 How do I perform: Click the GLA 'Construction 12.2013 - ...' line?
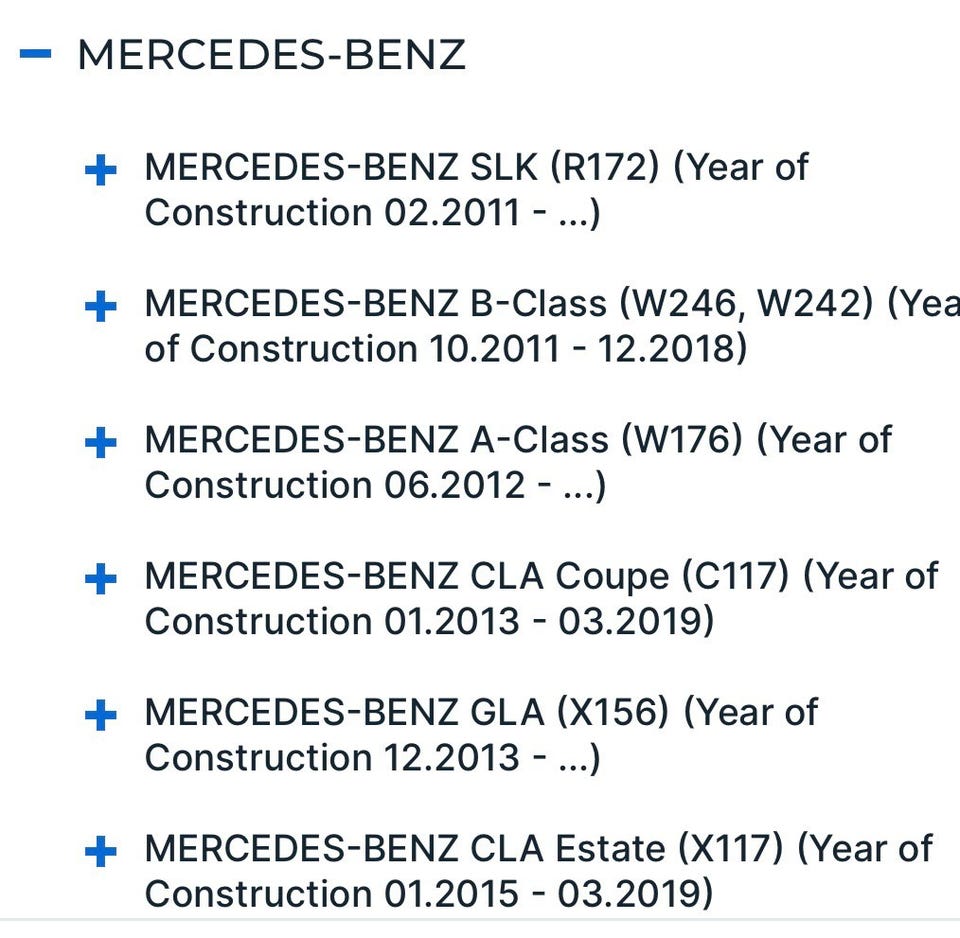[x=372, y=757]
